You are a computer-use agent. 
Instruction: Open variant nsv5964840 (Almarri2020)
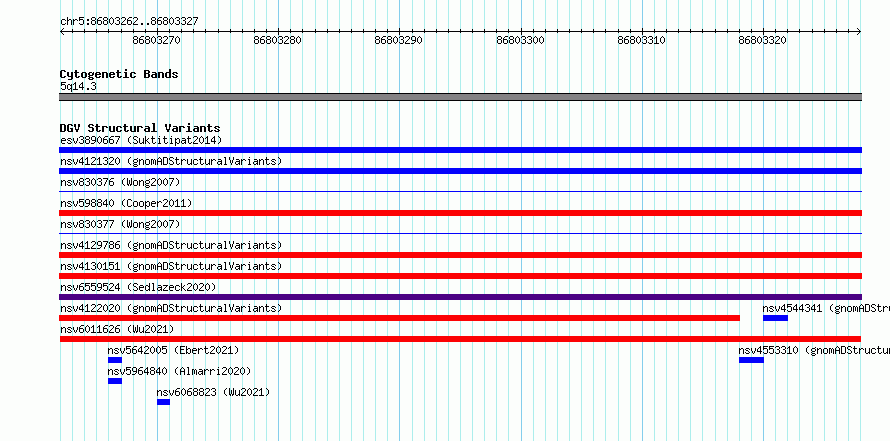coord(179,371)
